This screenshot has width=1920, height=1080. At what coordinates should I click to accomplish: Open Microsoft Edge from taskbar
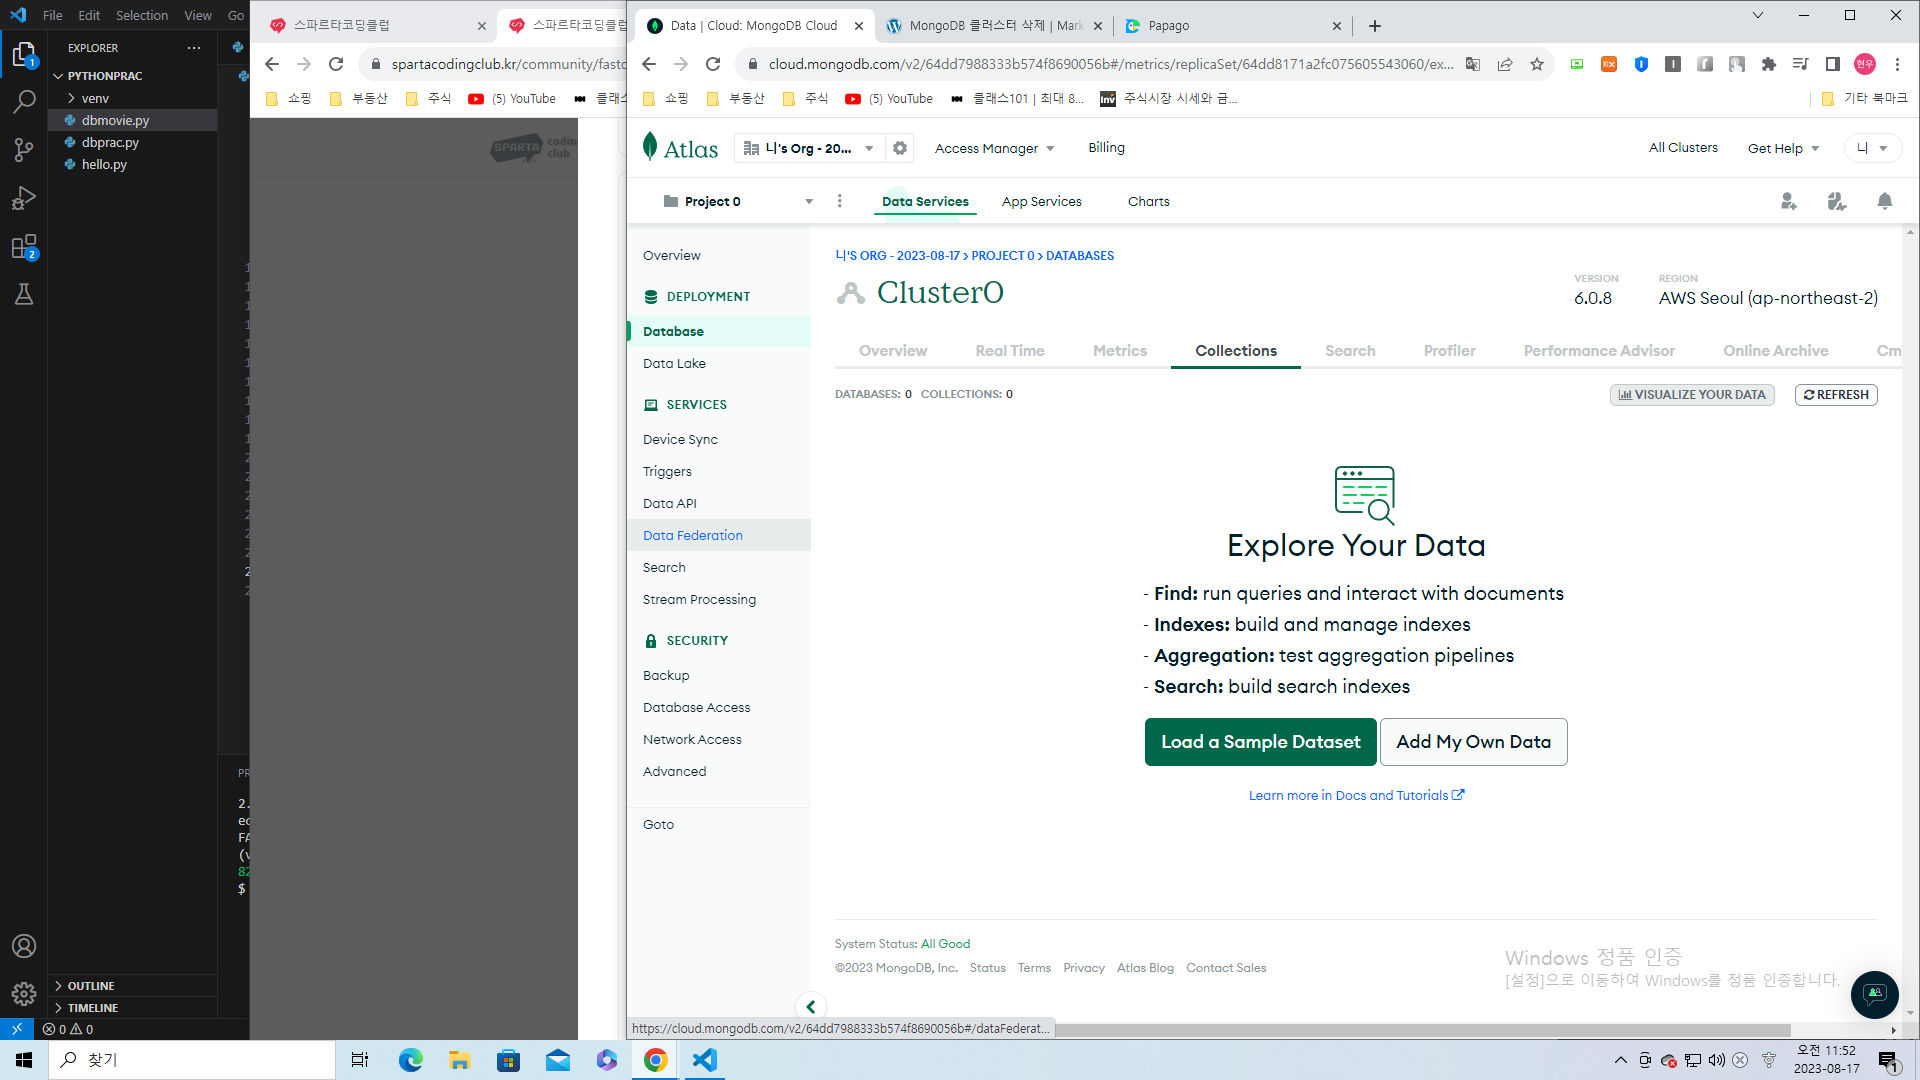[x=410, y=1060]
